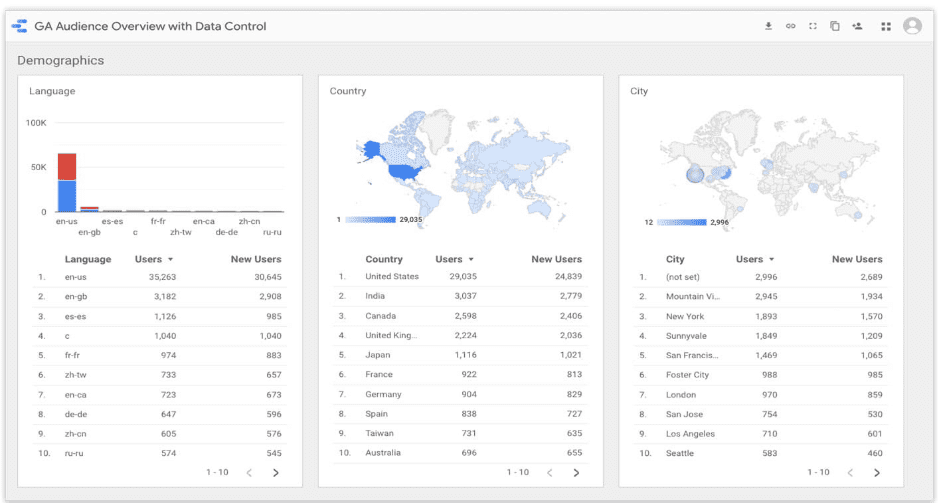Select Germany in Country table
The image size is (938, 503).
click(x=461, y=394)
